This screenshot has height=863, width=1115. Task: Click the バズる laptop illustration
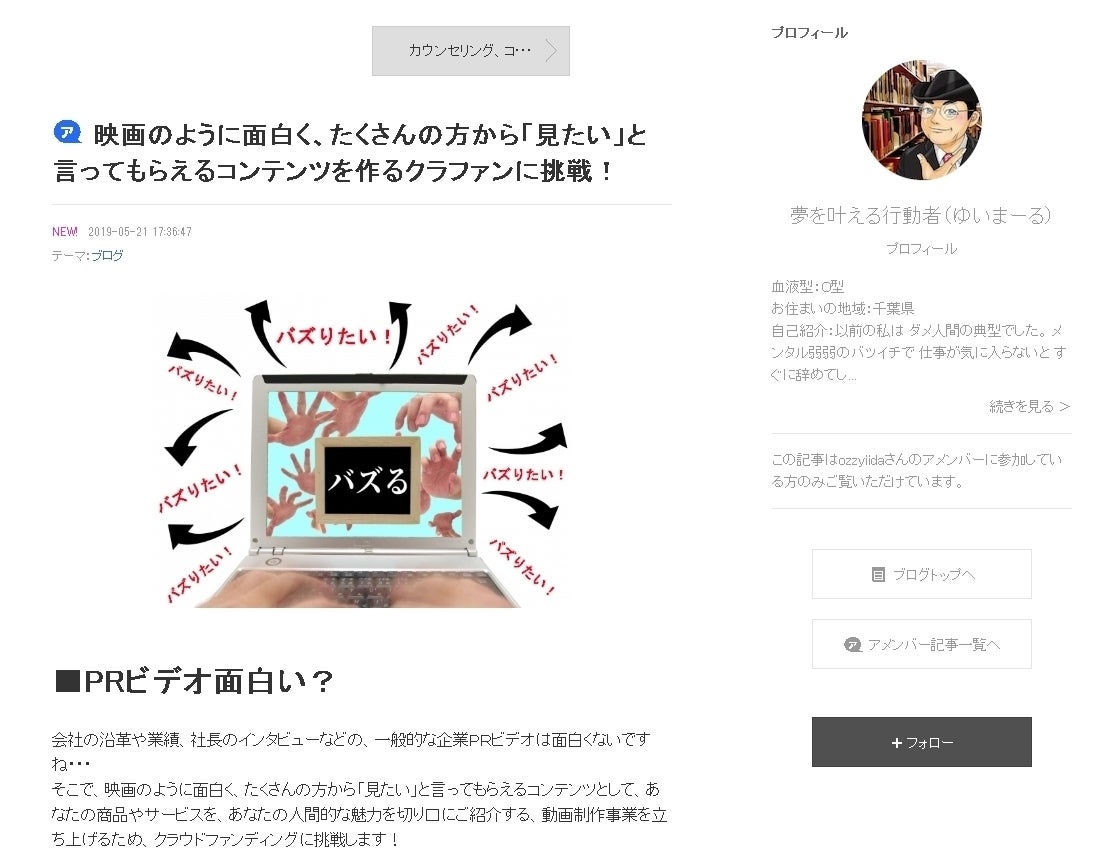pyautogui.click(x=361, y=452)
